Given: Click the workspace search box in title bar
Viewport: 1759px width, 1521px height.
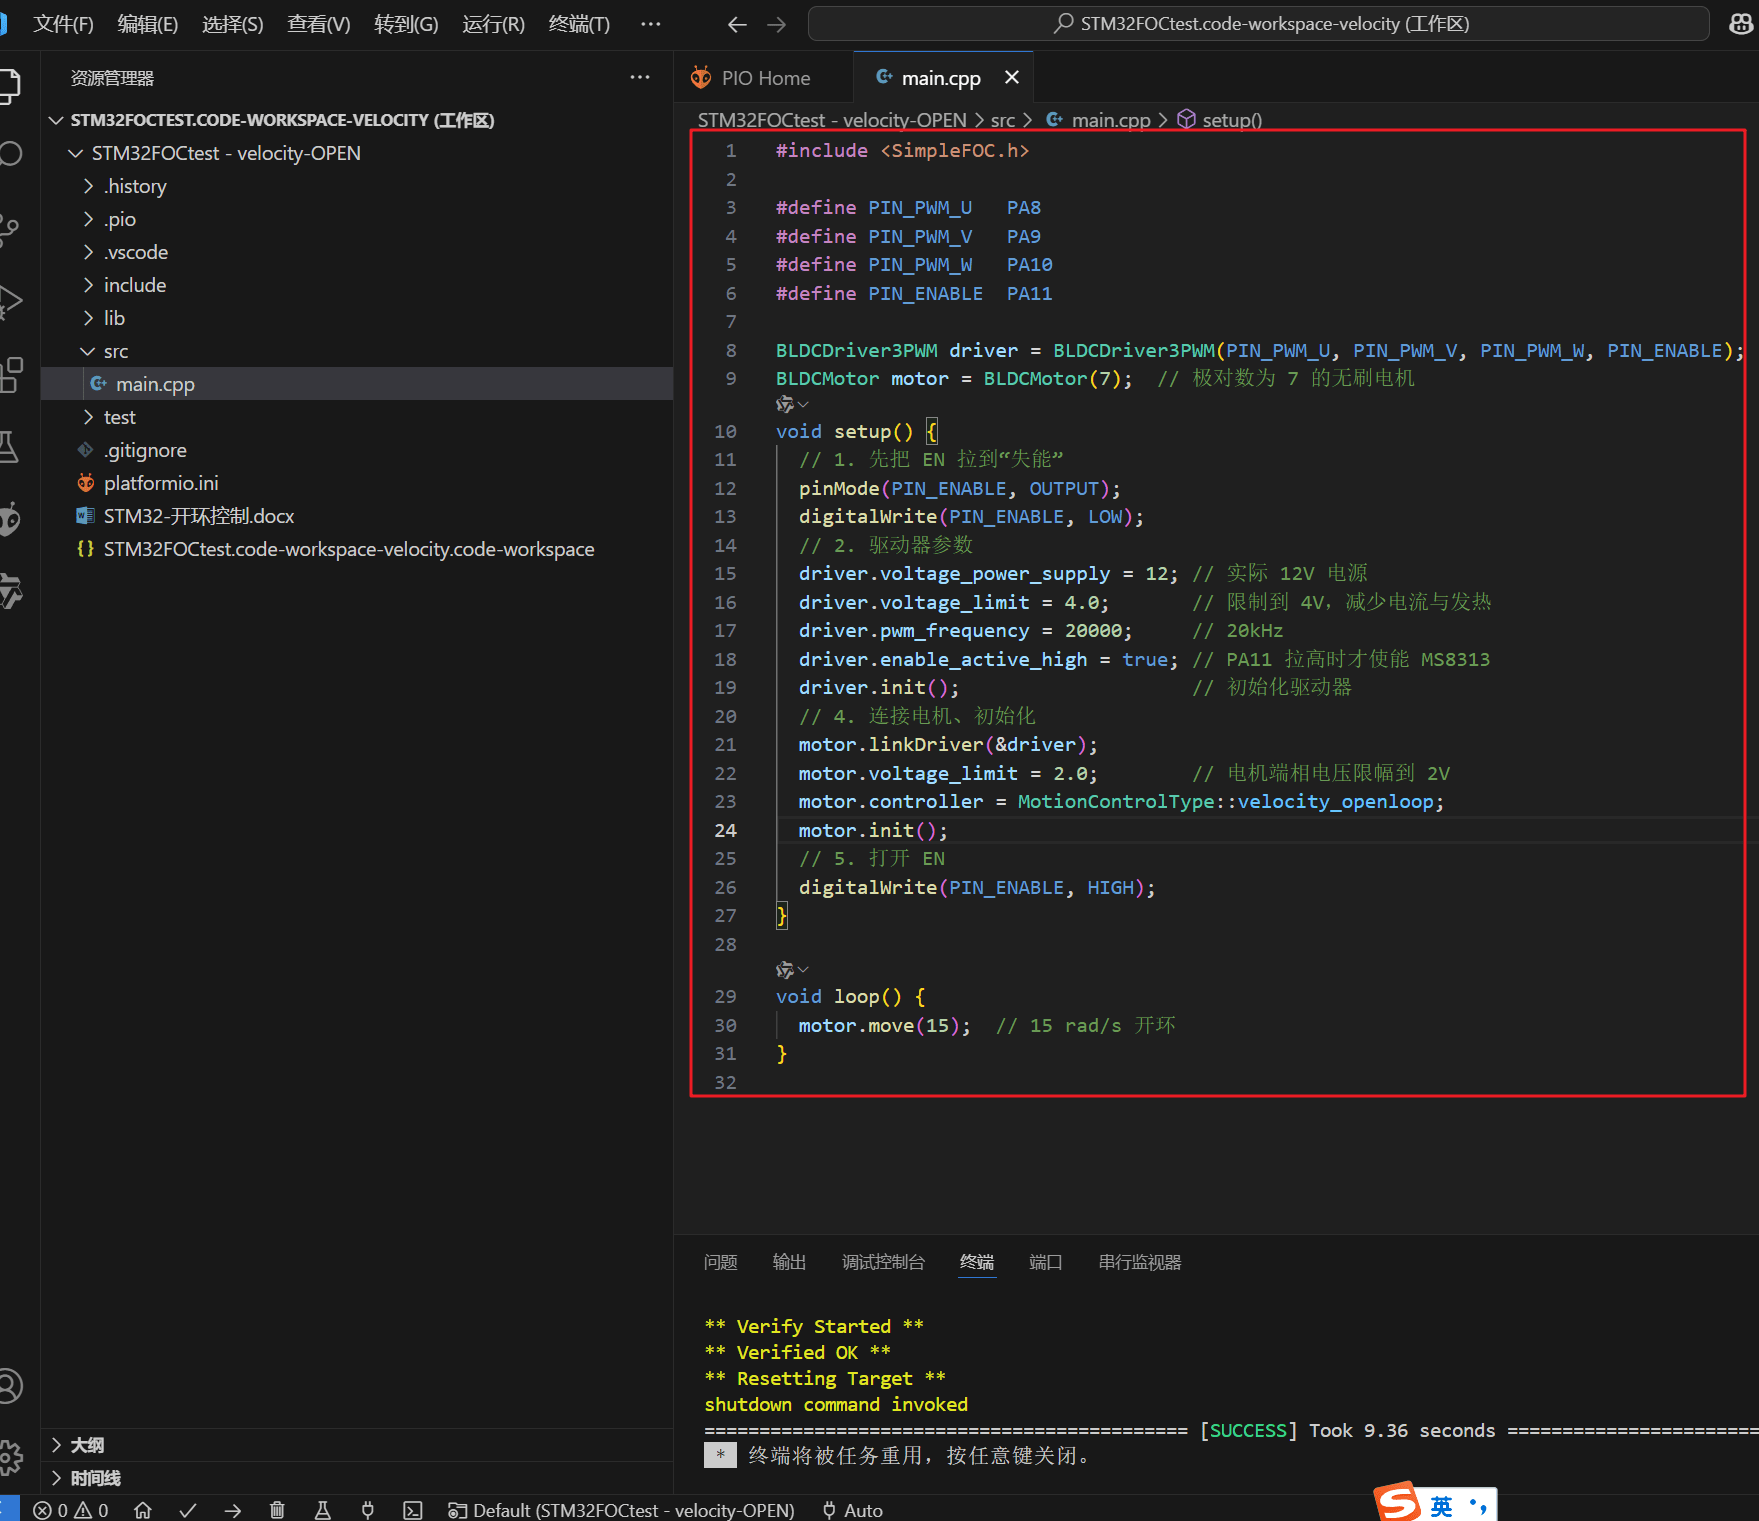Looking at the screenshot, I should [1258, 24].
